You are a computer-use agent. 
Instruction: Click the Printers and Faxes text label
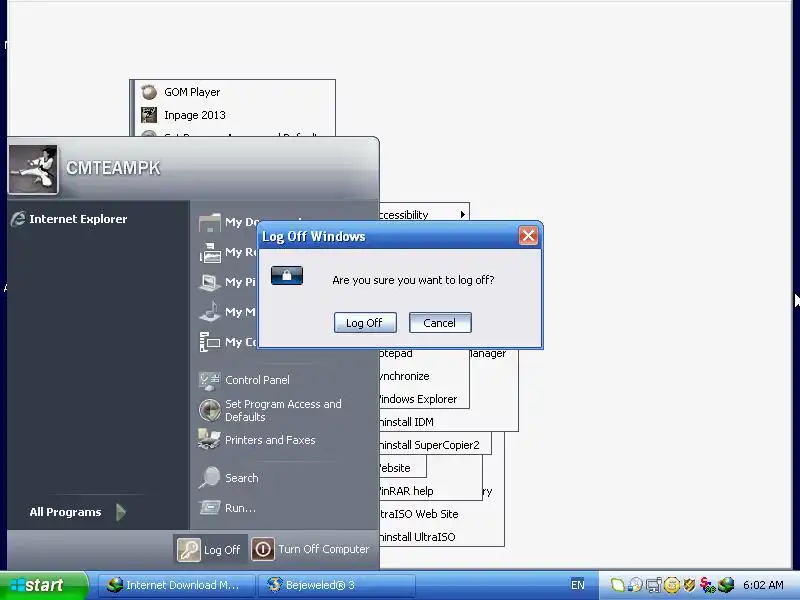click(270, 440)
